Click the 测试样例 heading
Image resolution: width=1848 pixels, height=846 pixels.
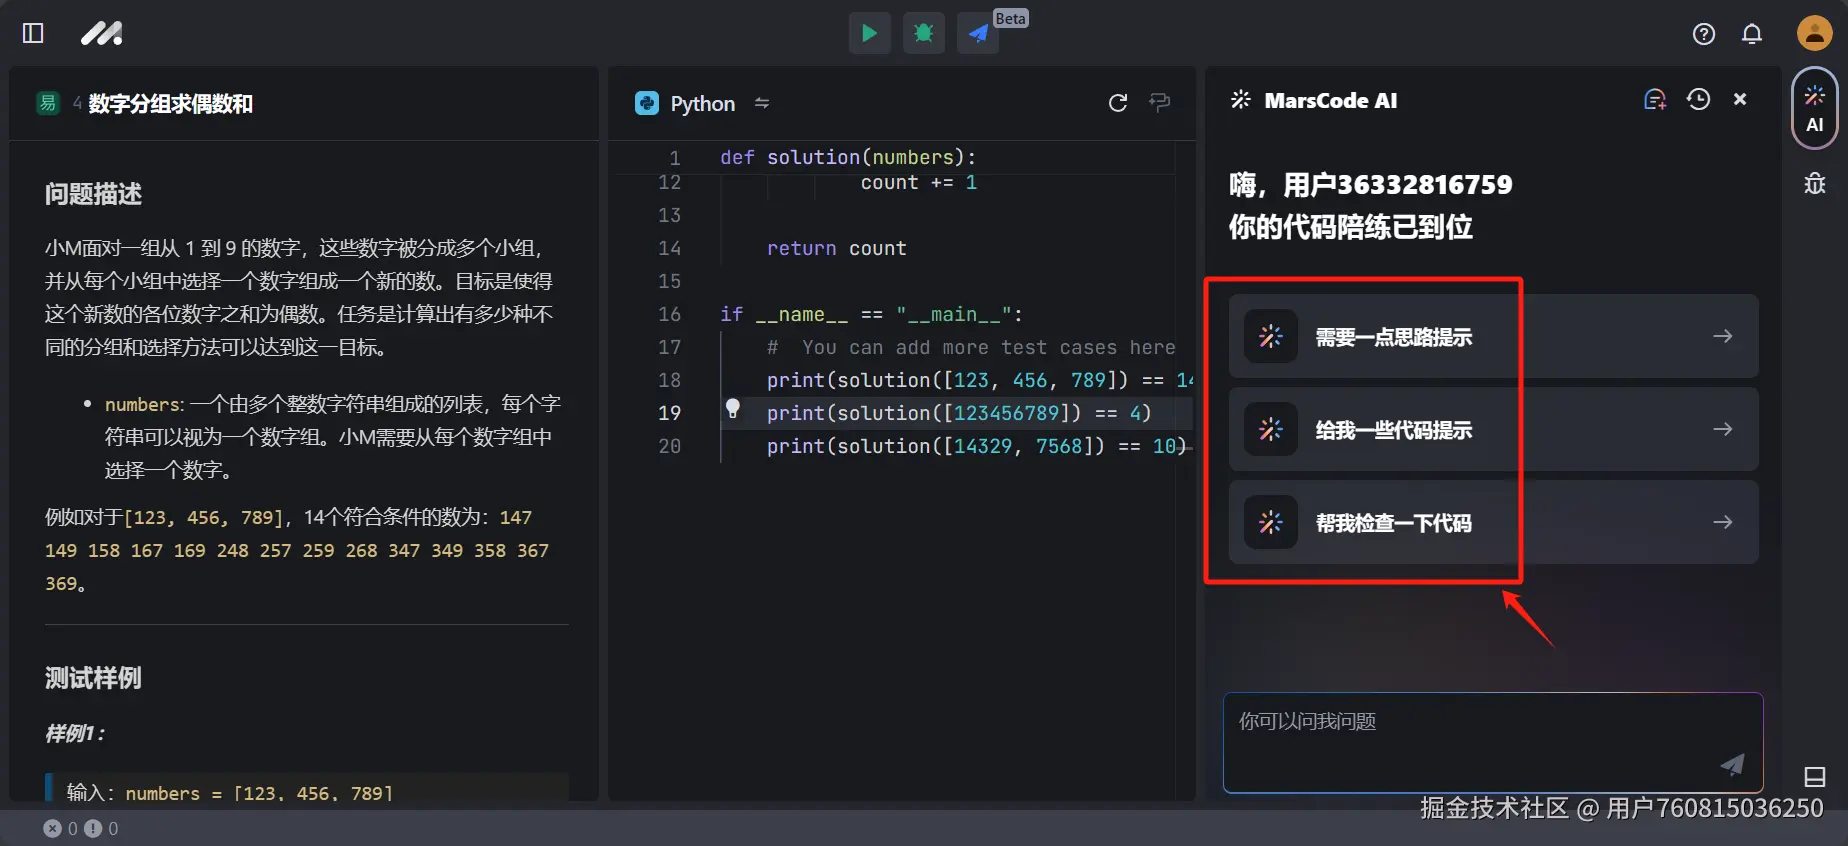tap(93, 678)
